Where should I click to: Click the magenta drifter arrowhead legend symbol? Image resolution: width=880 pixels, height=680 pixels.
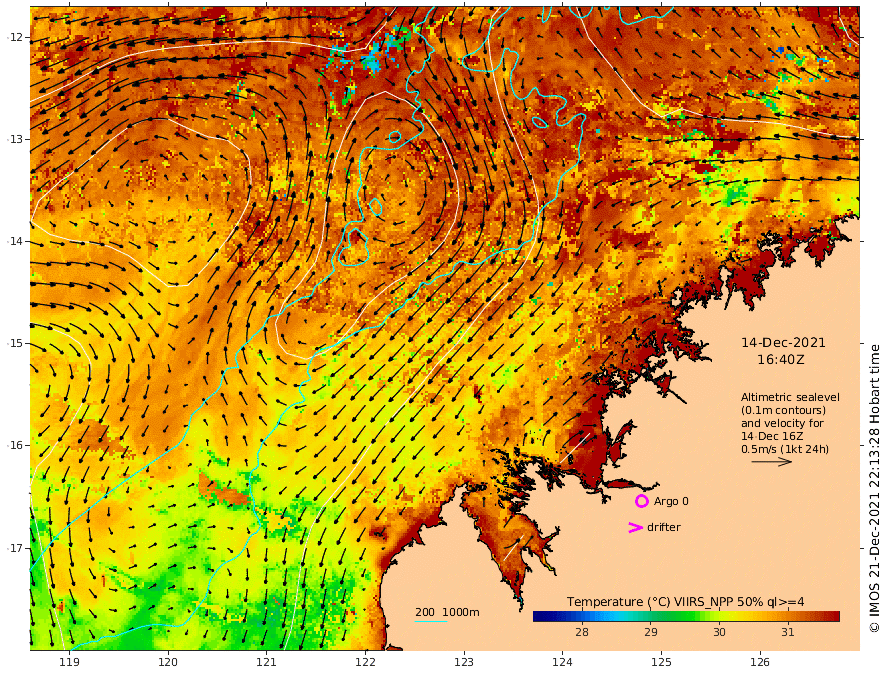pos(635,527)
